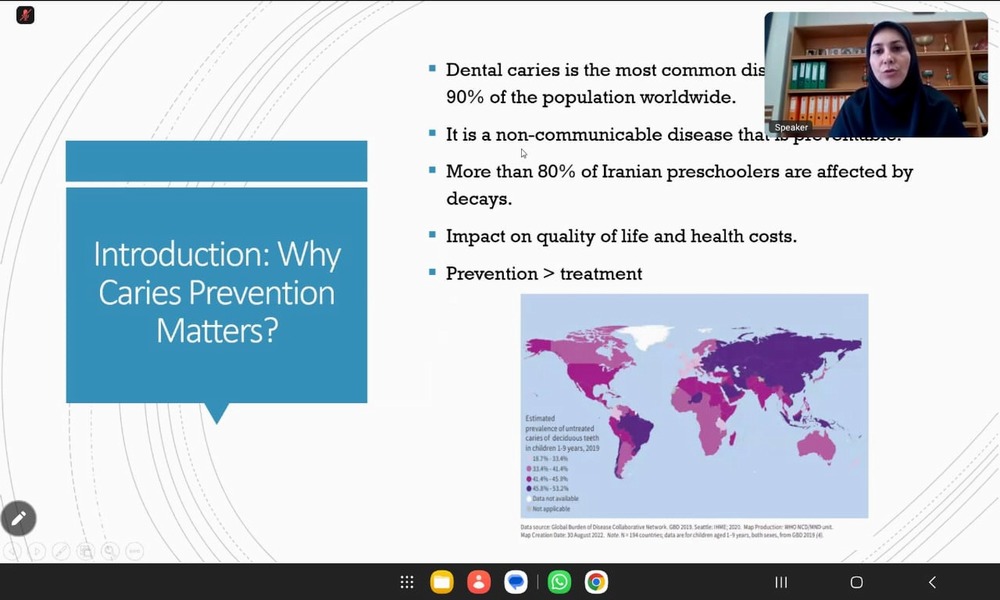Open see-all-slides grid icon
1000x600 pixels.
(x=86, y=551)
